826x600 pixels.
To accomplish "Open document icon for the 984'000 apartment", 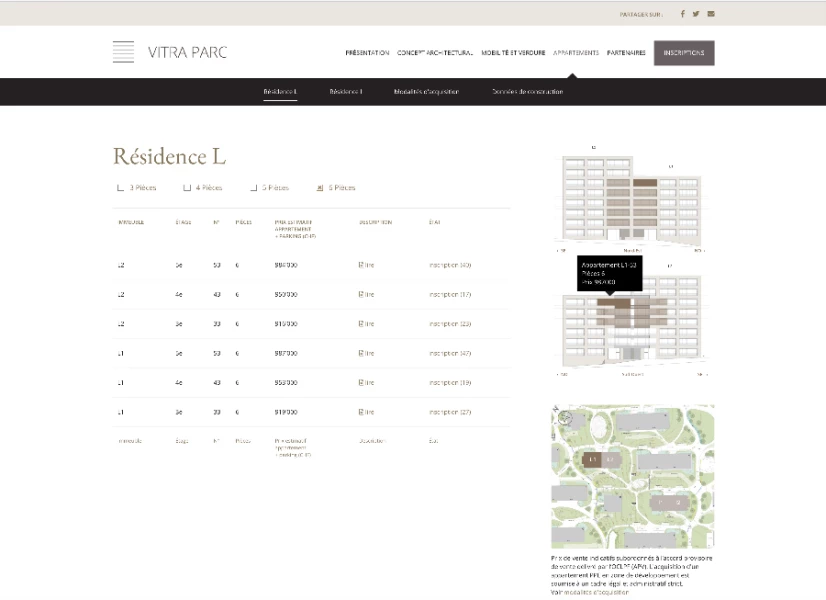I will click(361, 266).
